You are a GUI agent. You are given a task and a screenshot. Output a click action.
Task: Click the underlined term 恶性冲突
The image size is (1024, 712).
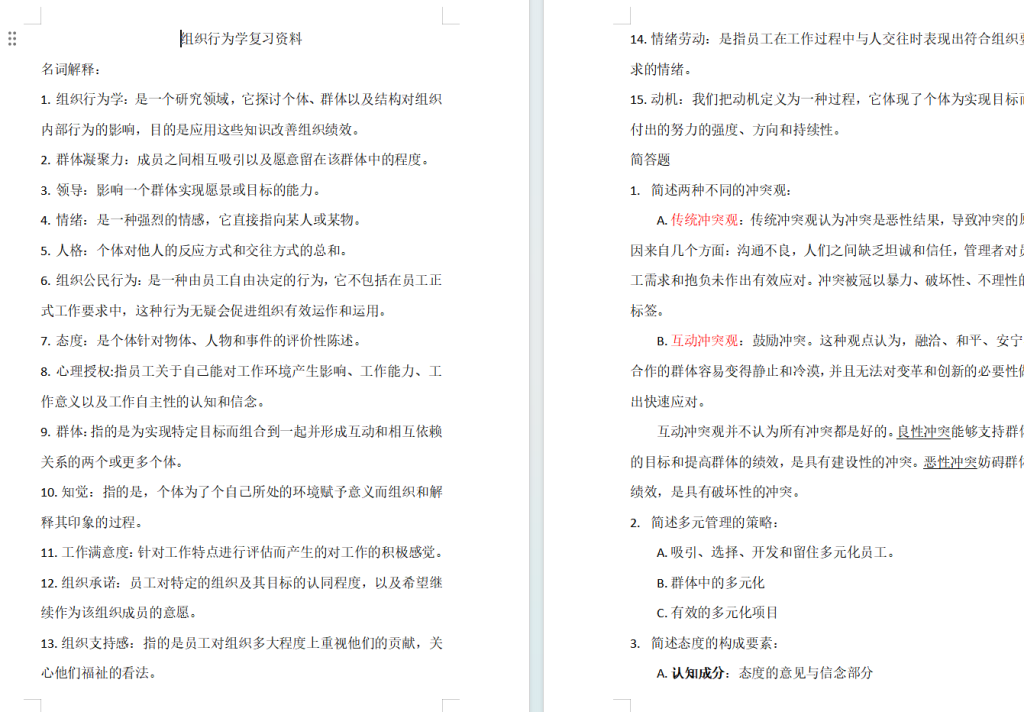[x=950, y=462]
